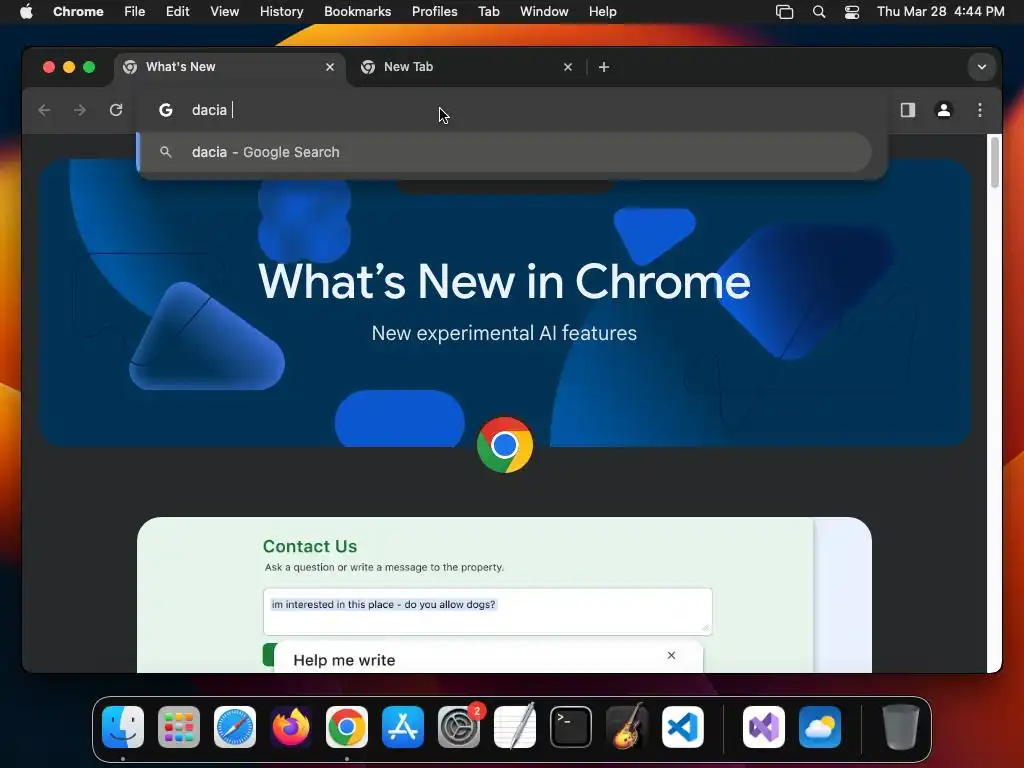This screenshot has height=768, width=1024.
Task: Switch to the New Tab tab
Action: tap(466, 67)
